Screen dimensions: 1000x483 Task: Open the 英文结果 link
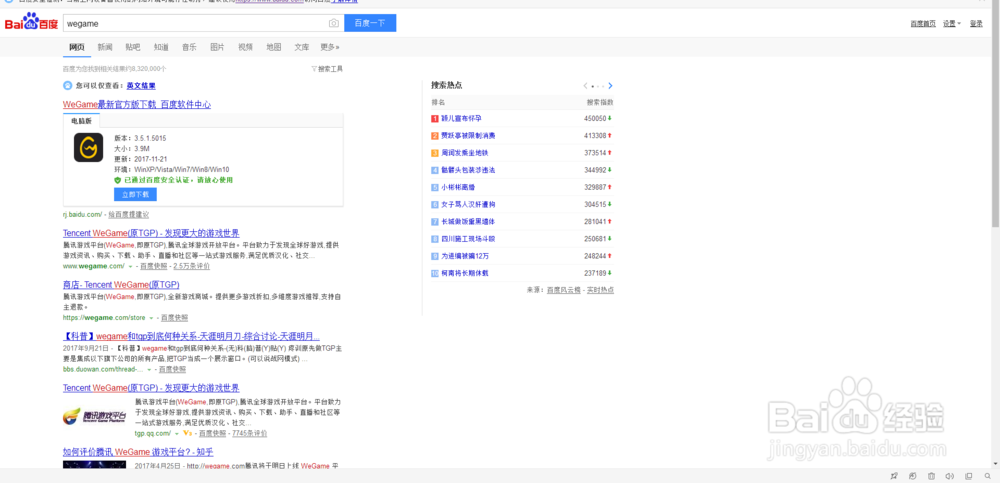tap(141, 85)
